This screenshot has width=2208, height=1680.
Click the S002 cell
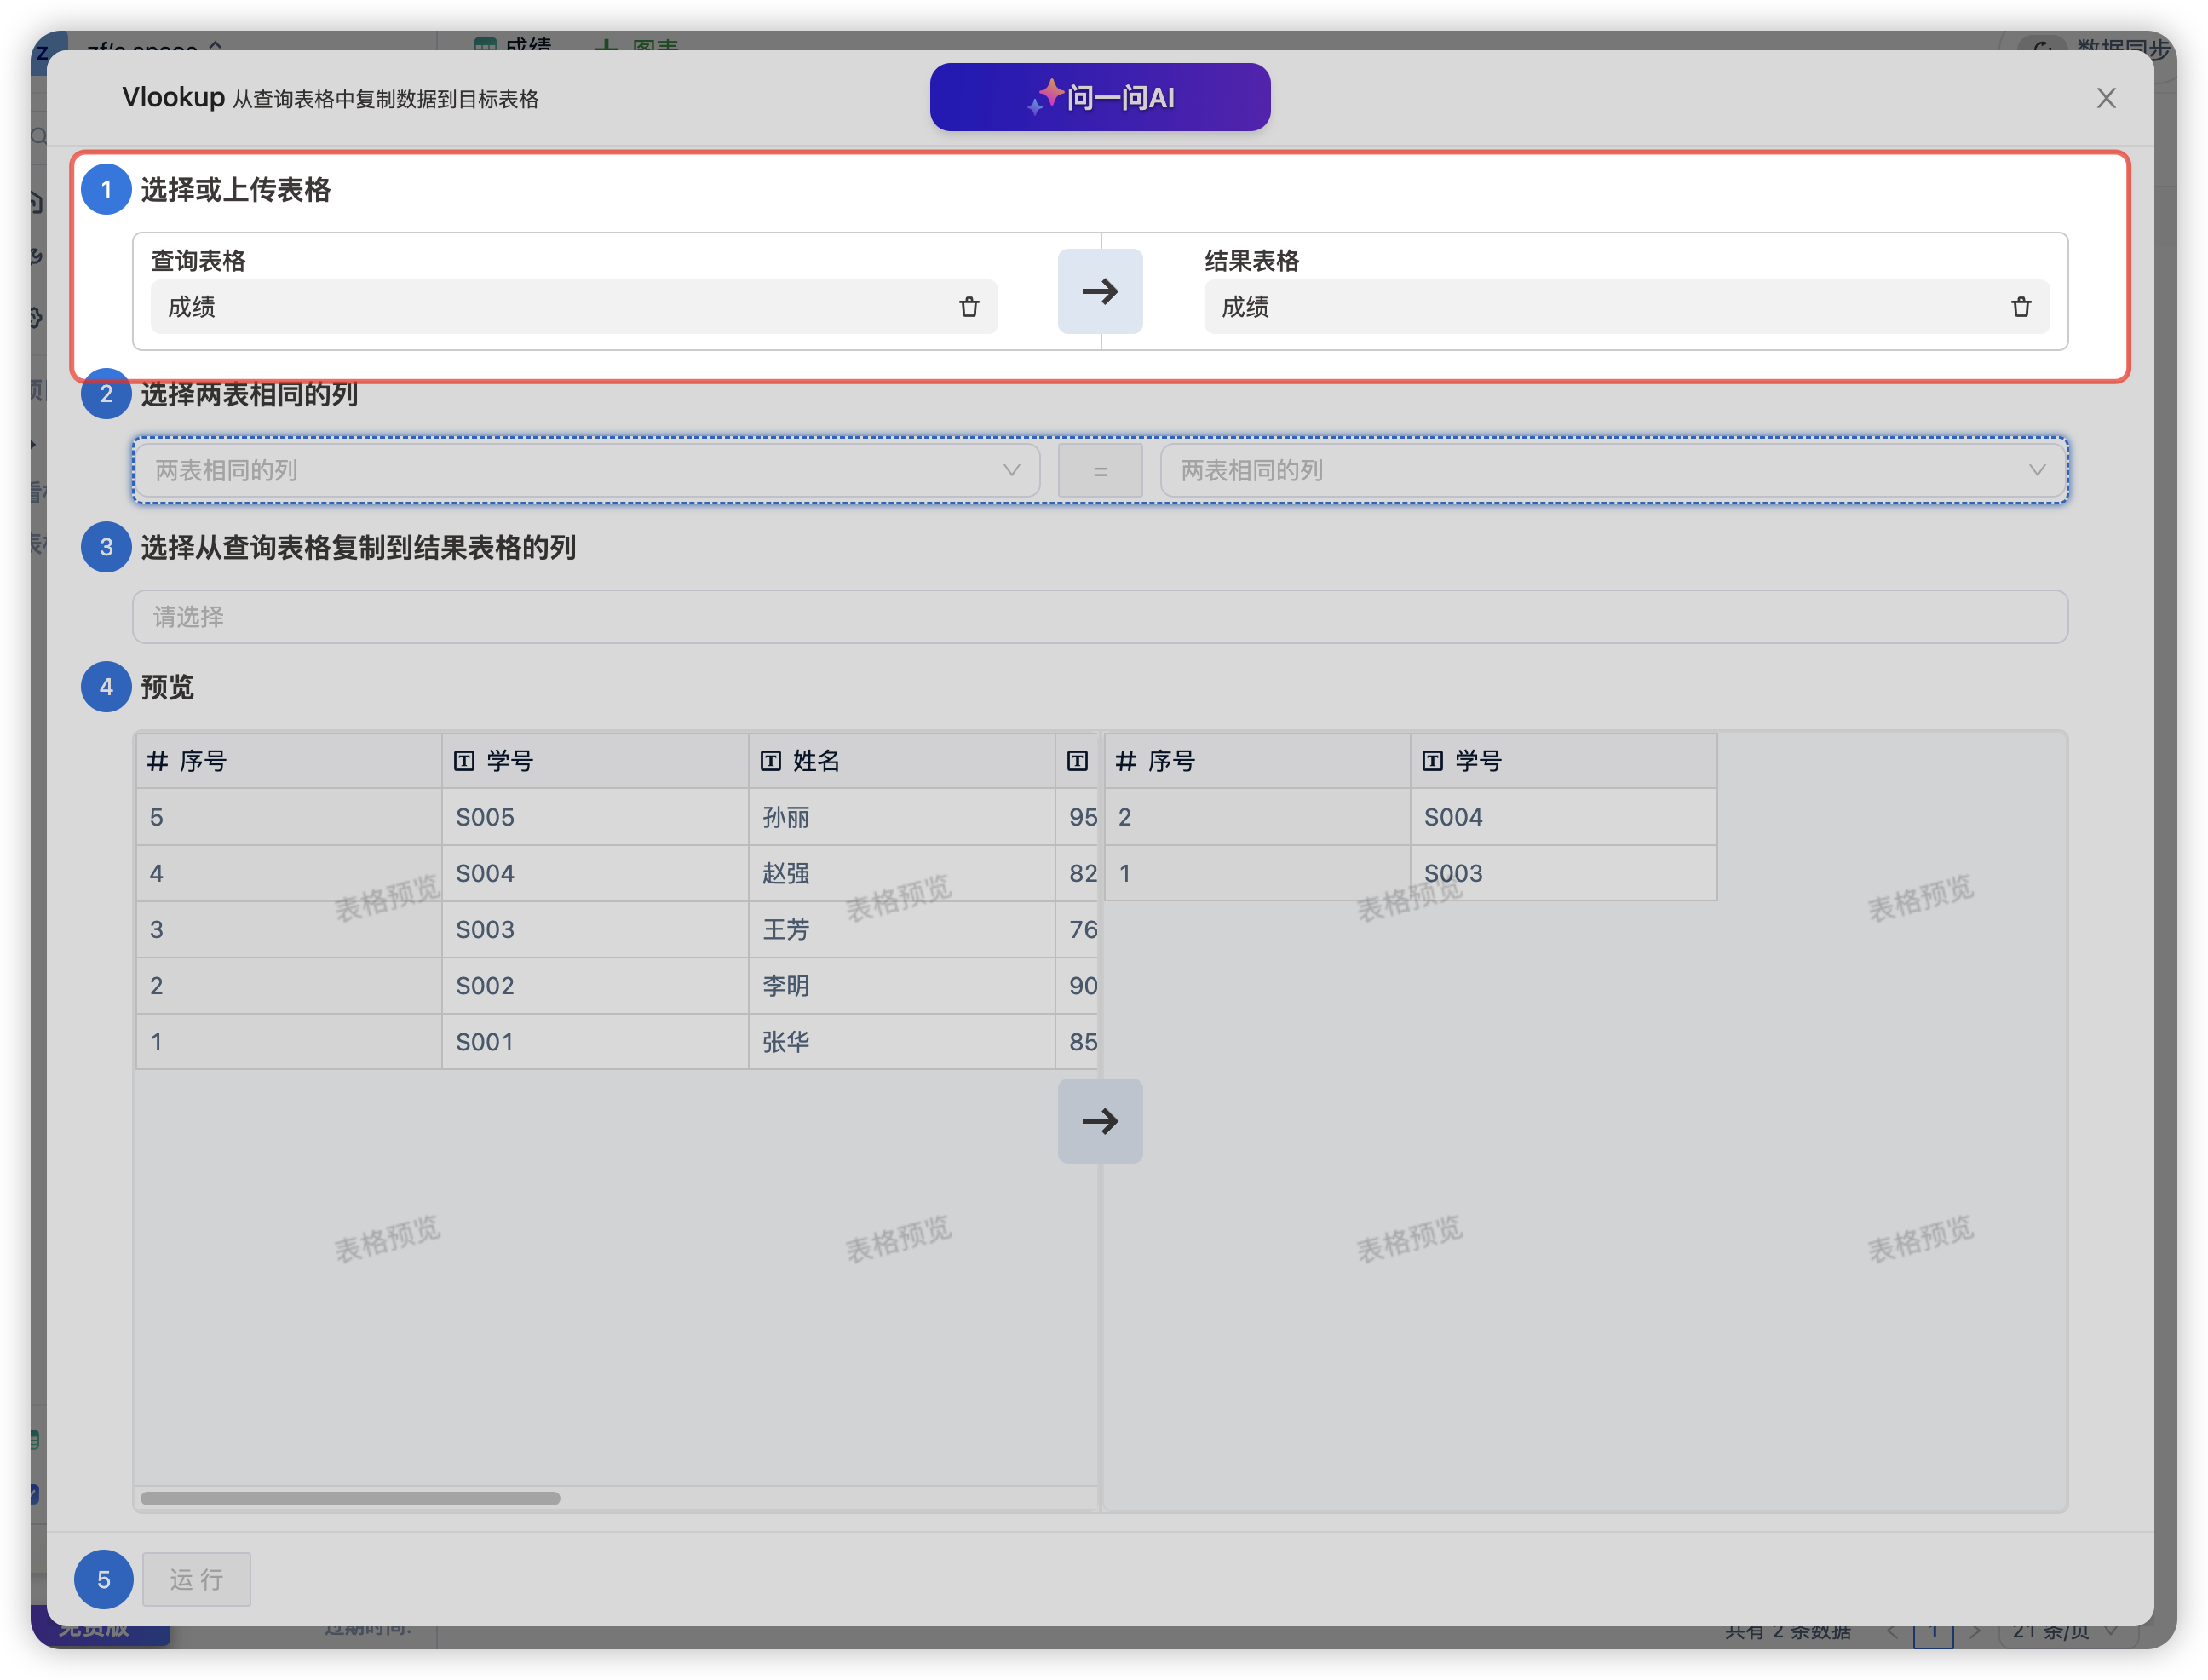click(x=595, y=985)
